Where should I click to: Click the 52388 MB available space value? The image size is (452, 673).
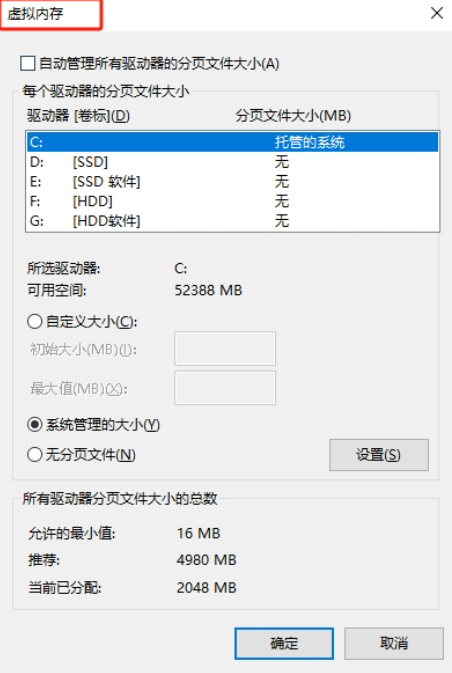[208, 290]
